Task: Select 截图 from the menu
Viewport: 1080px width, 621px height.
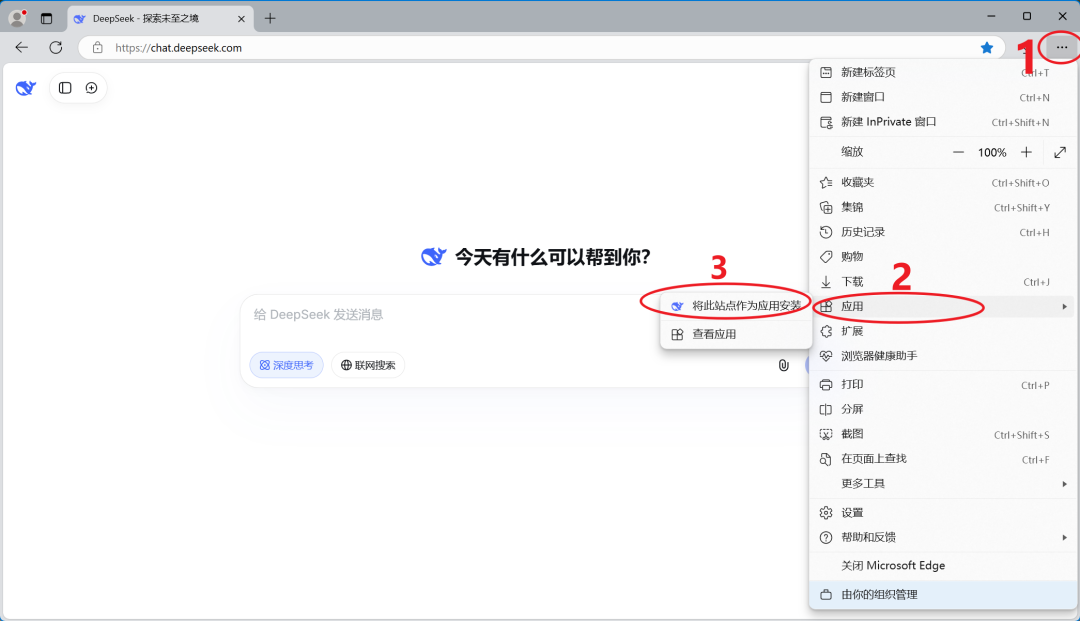Action: [x=942, y=434]
